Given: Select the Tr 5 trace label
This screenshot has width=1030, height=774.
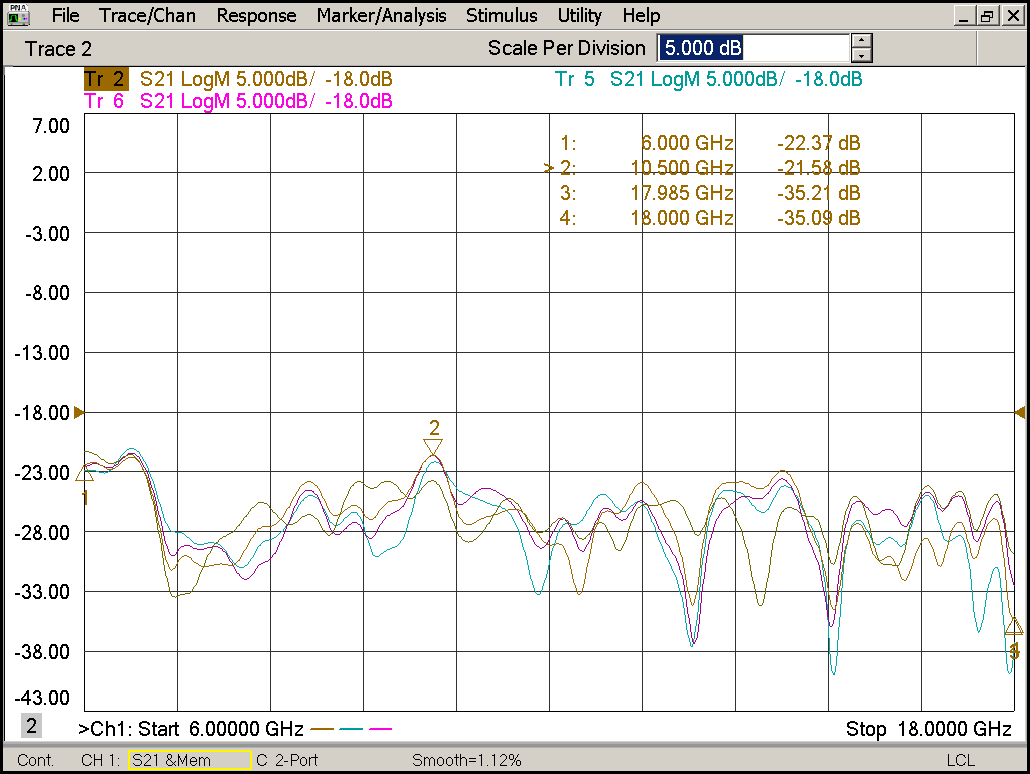Looking at the screenshot, I should click(x=575, y=79).
